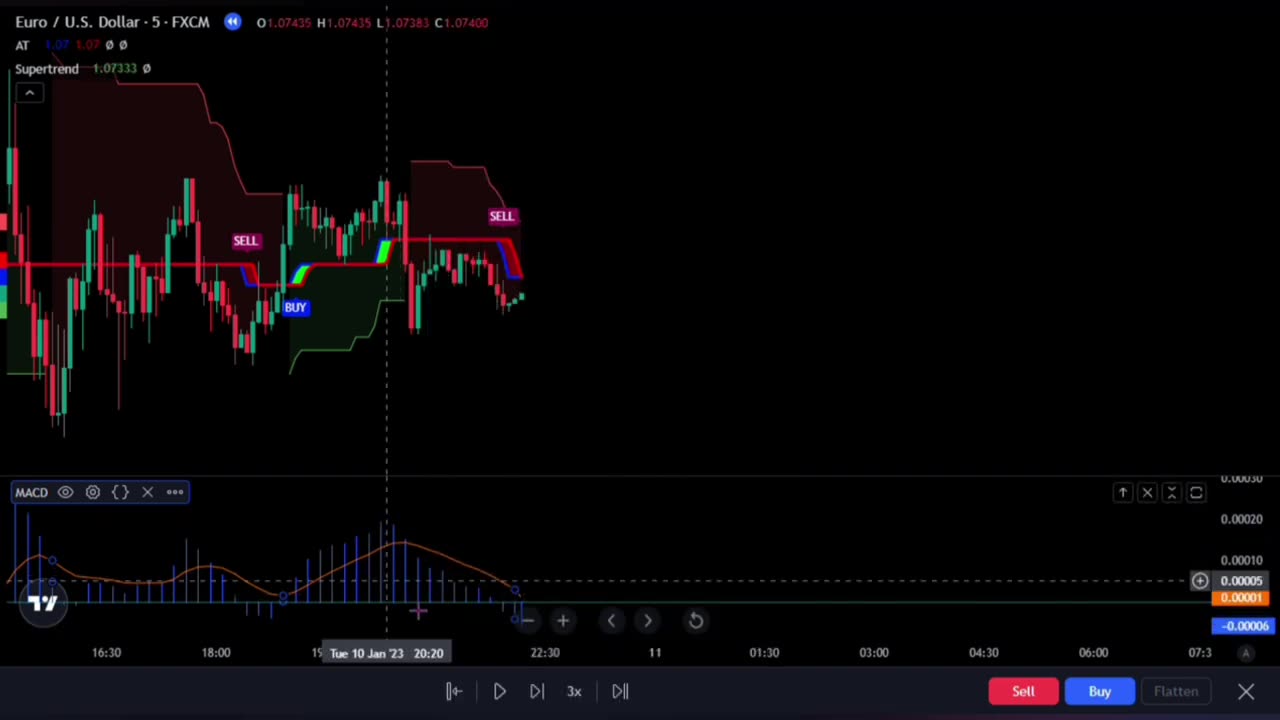Image resolution: width=1280 pixels, height=720 pixels.
Task: Zoom in chart with plus button
Action: coord(563,621)
